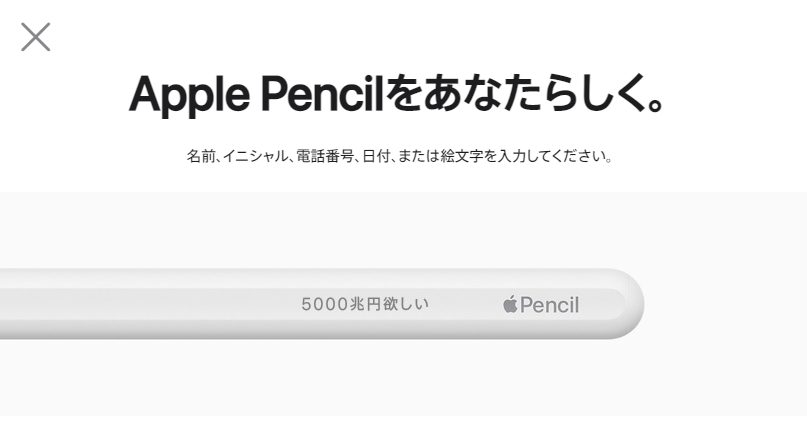Close the engraving dialog with the X
Viewport: 807px width, 428px height.
click(36, 37)
